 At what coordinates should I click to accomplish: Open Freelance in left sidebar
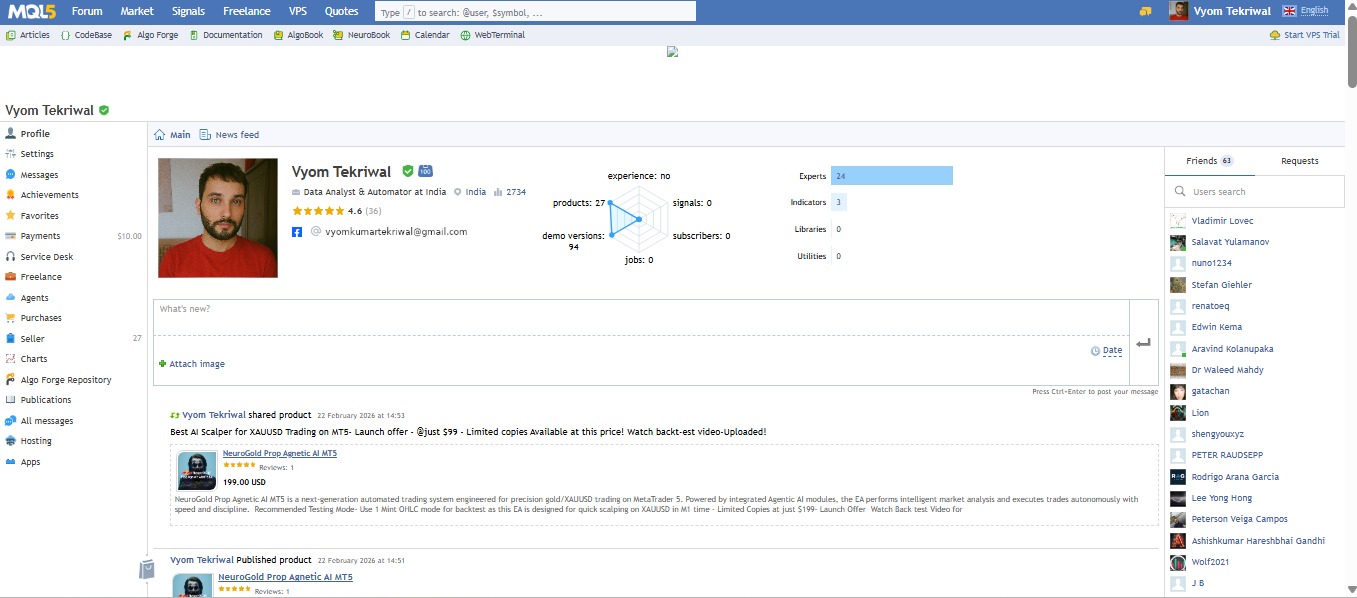41,277
